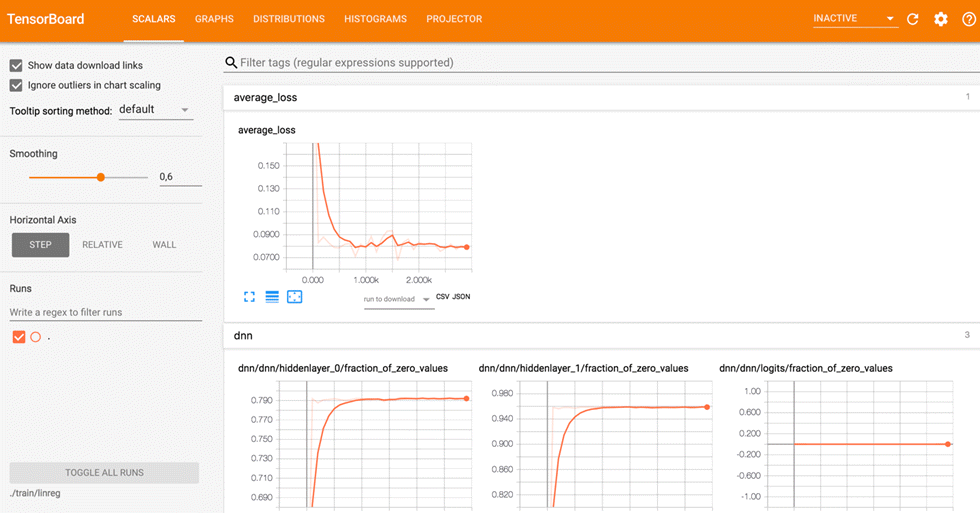Fit domain to data icon
980x513 pixels.
pyautogui.click(x=294, y=297)
